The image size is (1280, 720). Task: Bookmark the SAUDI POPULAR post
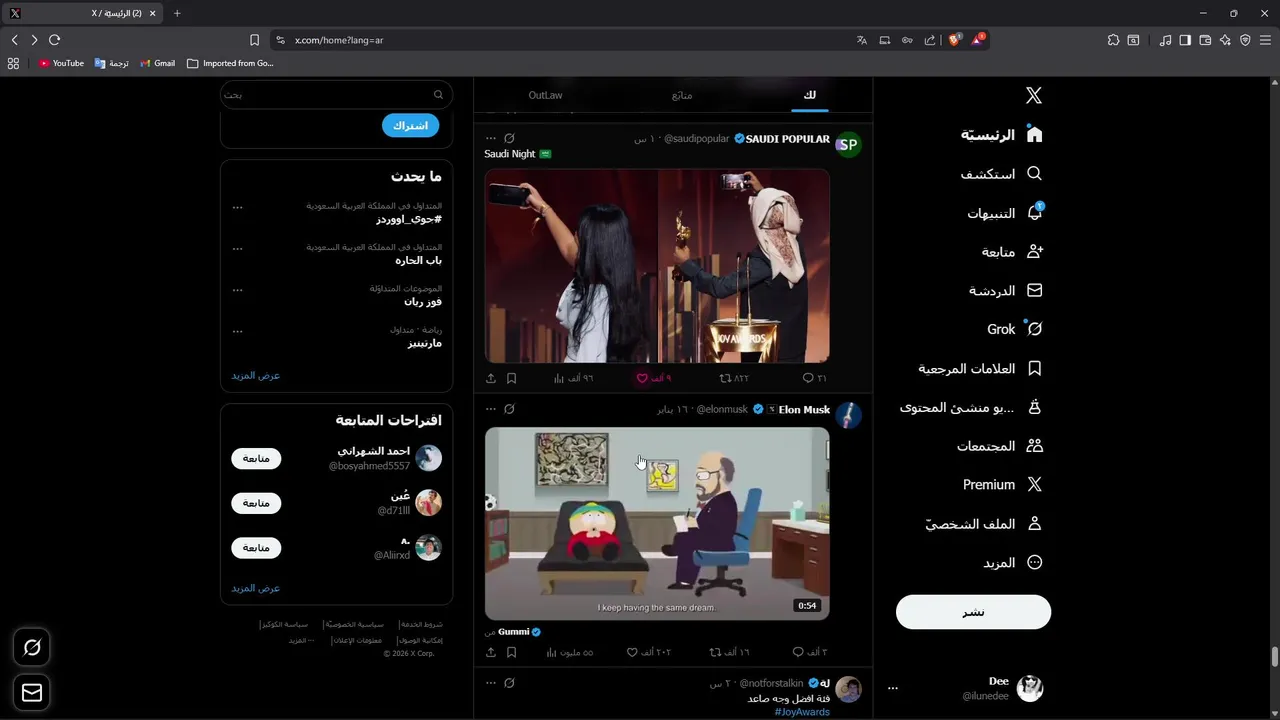tap(511, 378)
